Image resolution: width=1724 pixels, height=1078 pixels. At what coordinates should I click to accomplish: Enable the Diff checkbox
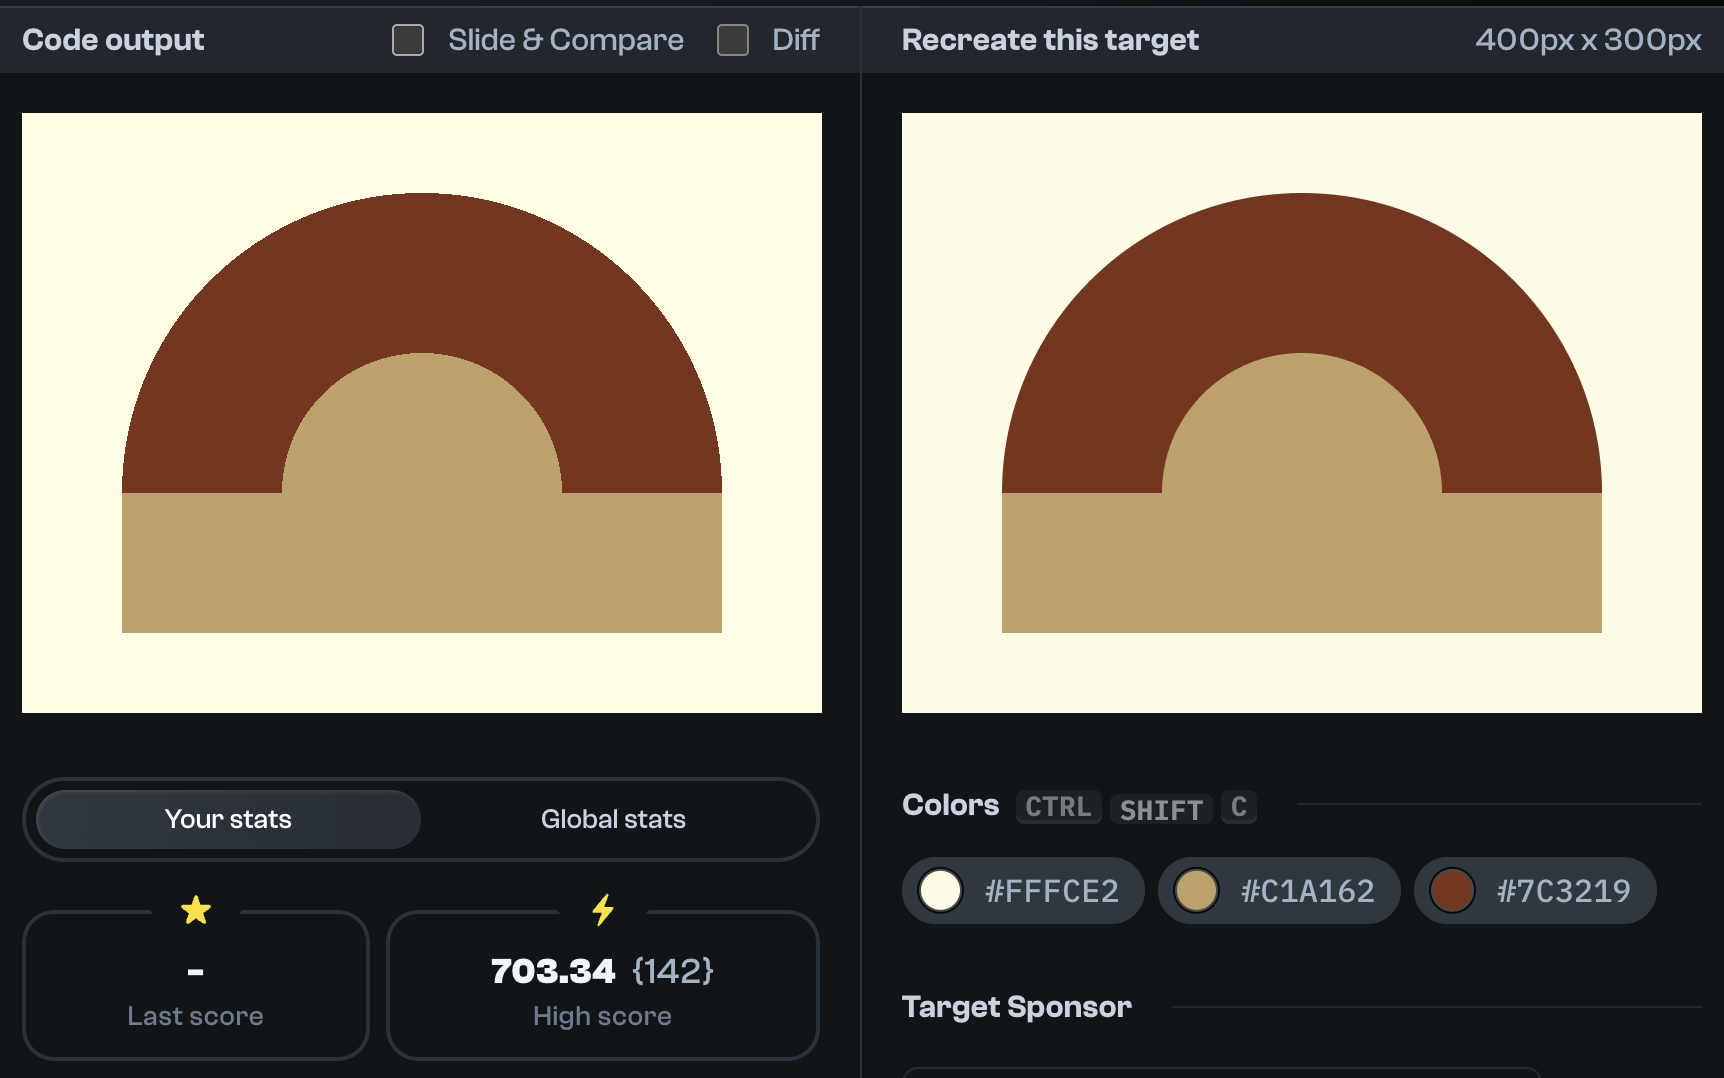point(733,39)
